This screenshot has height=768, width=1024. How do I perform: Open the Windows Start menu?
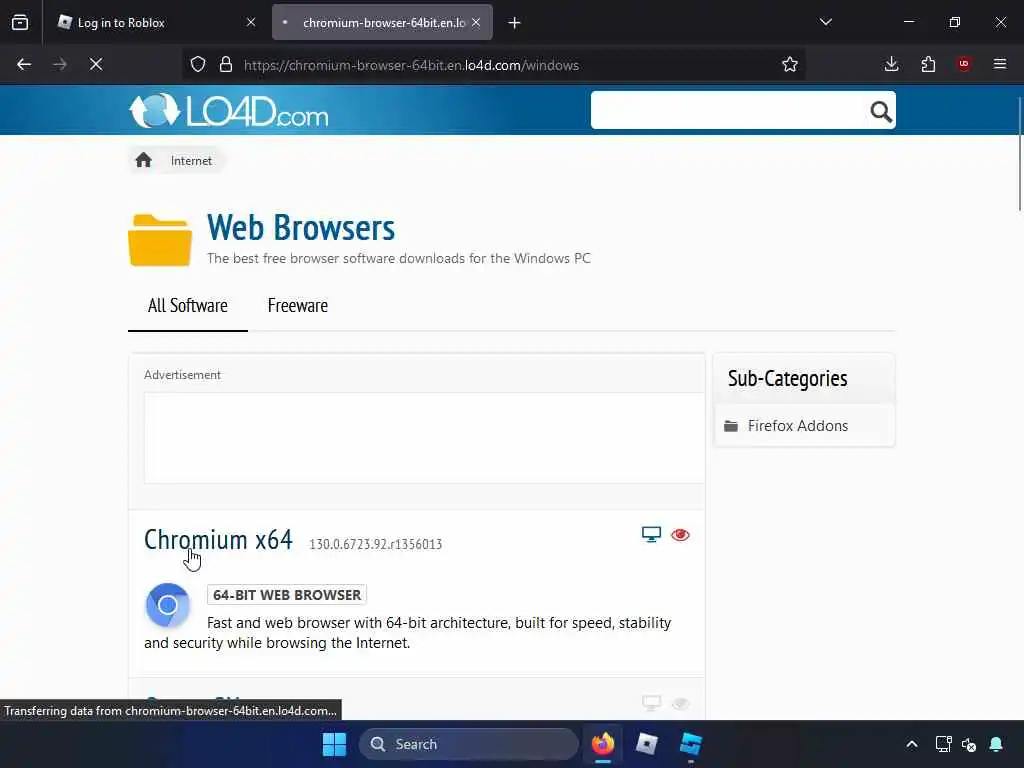pyautogui.click(x=334, y=744)
